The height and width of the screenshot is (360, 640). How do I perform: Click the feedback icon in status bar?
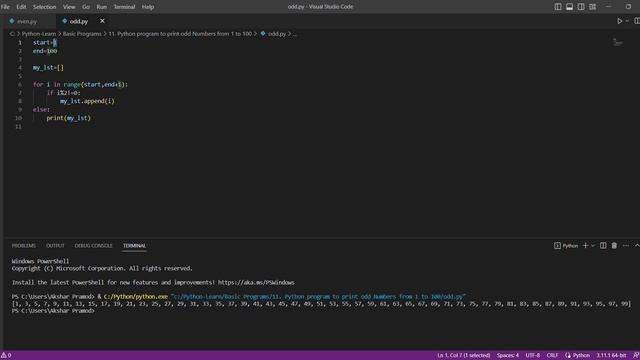pyautogui.click(x=636, y=356)
